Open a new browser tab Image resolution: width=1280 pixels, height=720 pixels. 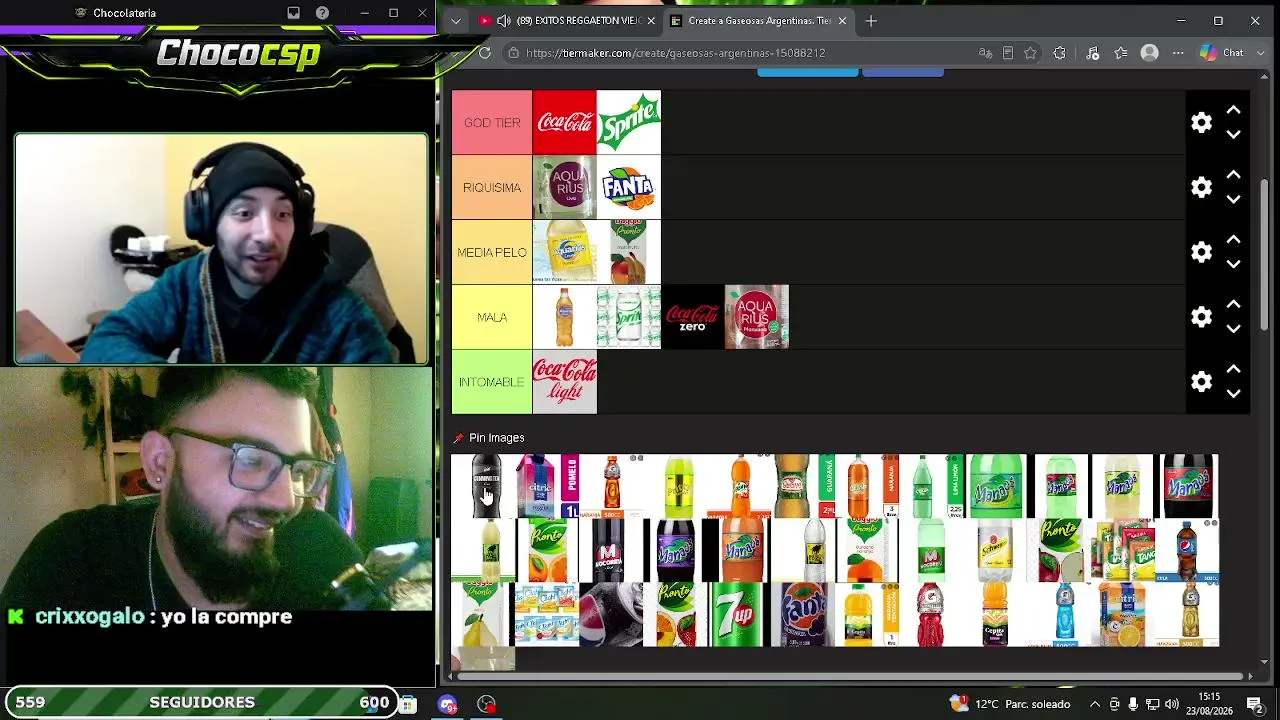tap(871, 21)
